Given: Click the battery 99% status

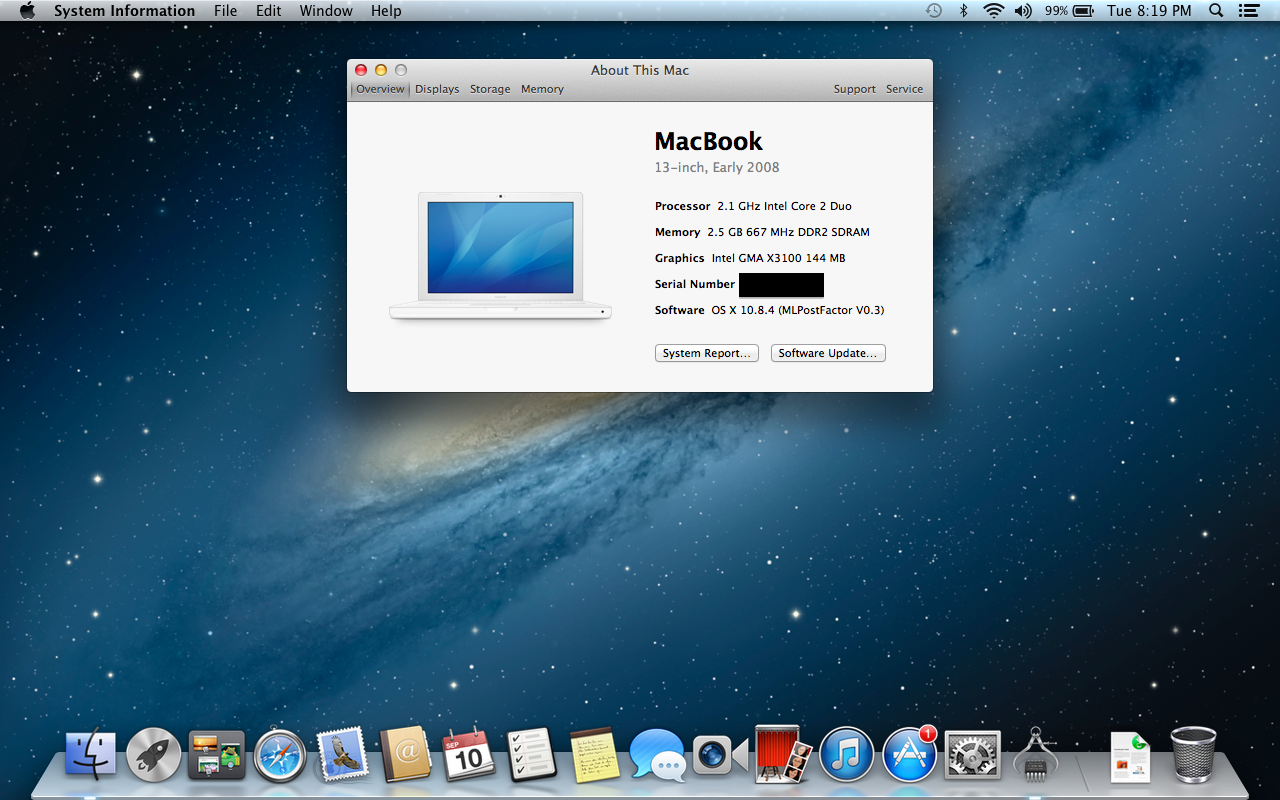Looking at the screenshot, I should pos(1069,11).
